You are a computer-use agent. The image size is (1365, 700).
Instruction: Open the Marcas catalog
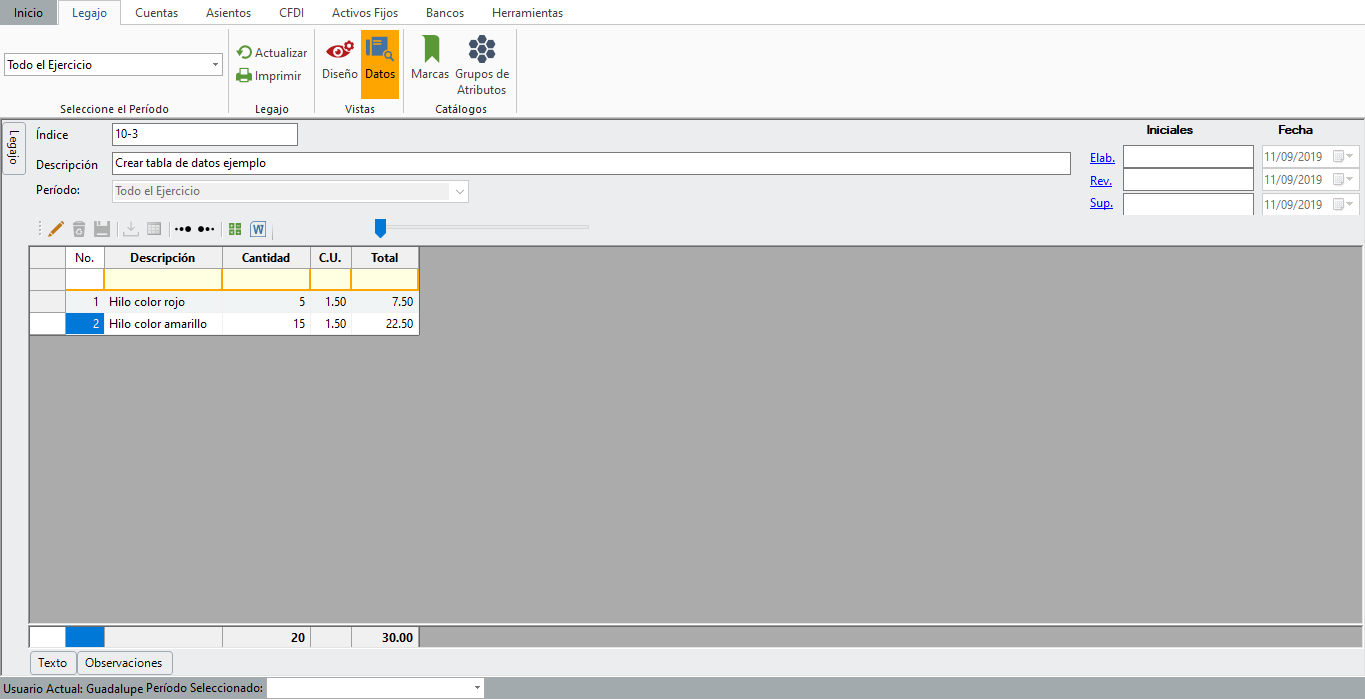coord(430,58)
